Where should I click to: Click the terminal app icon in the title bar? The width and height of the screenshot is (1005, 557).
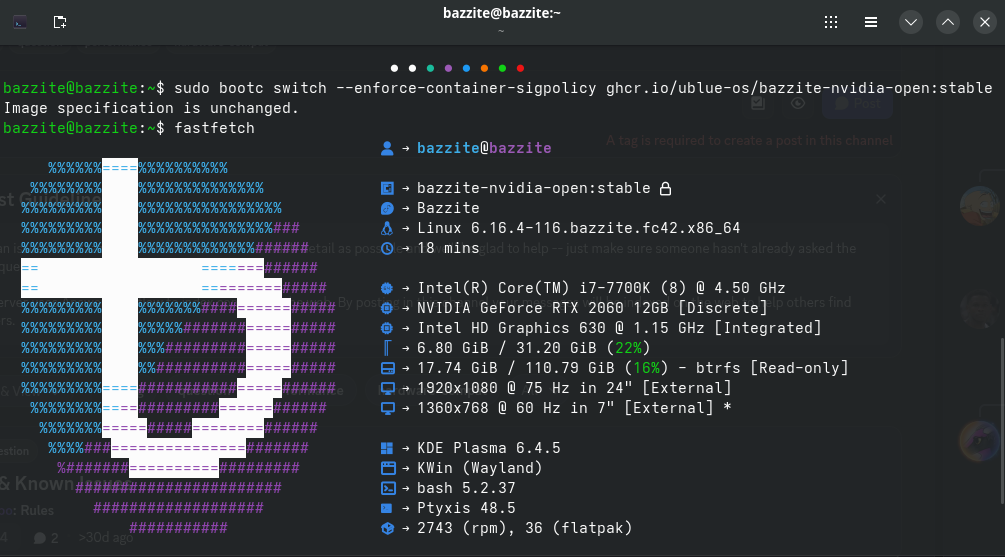[x=20, y=22]
